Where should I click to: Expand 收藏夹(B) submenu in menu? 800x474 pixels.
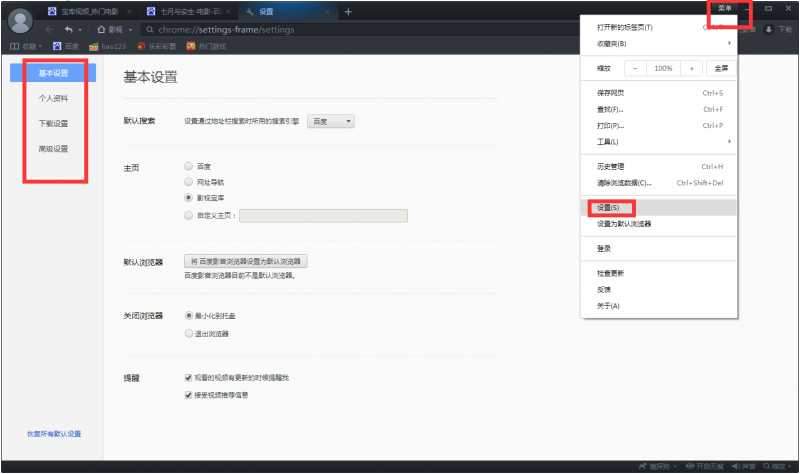click(729, 43)
